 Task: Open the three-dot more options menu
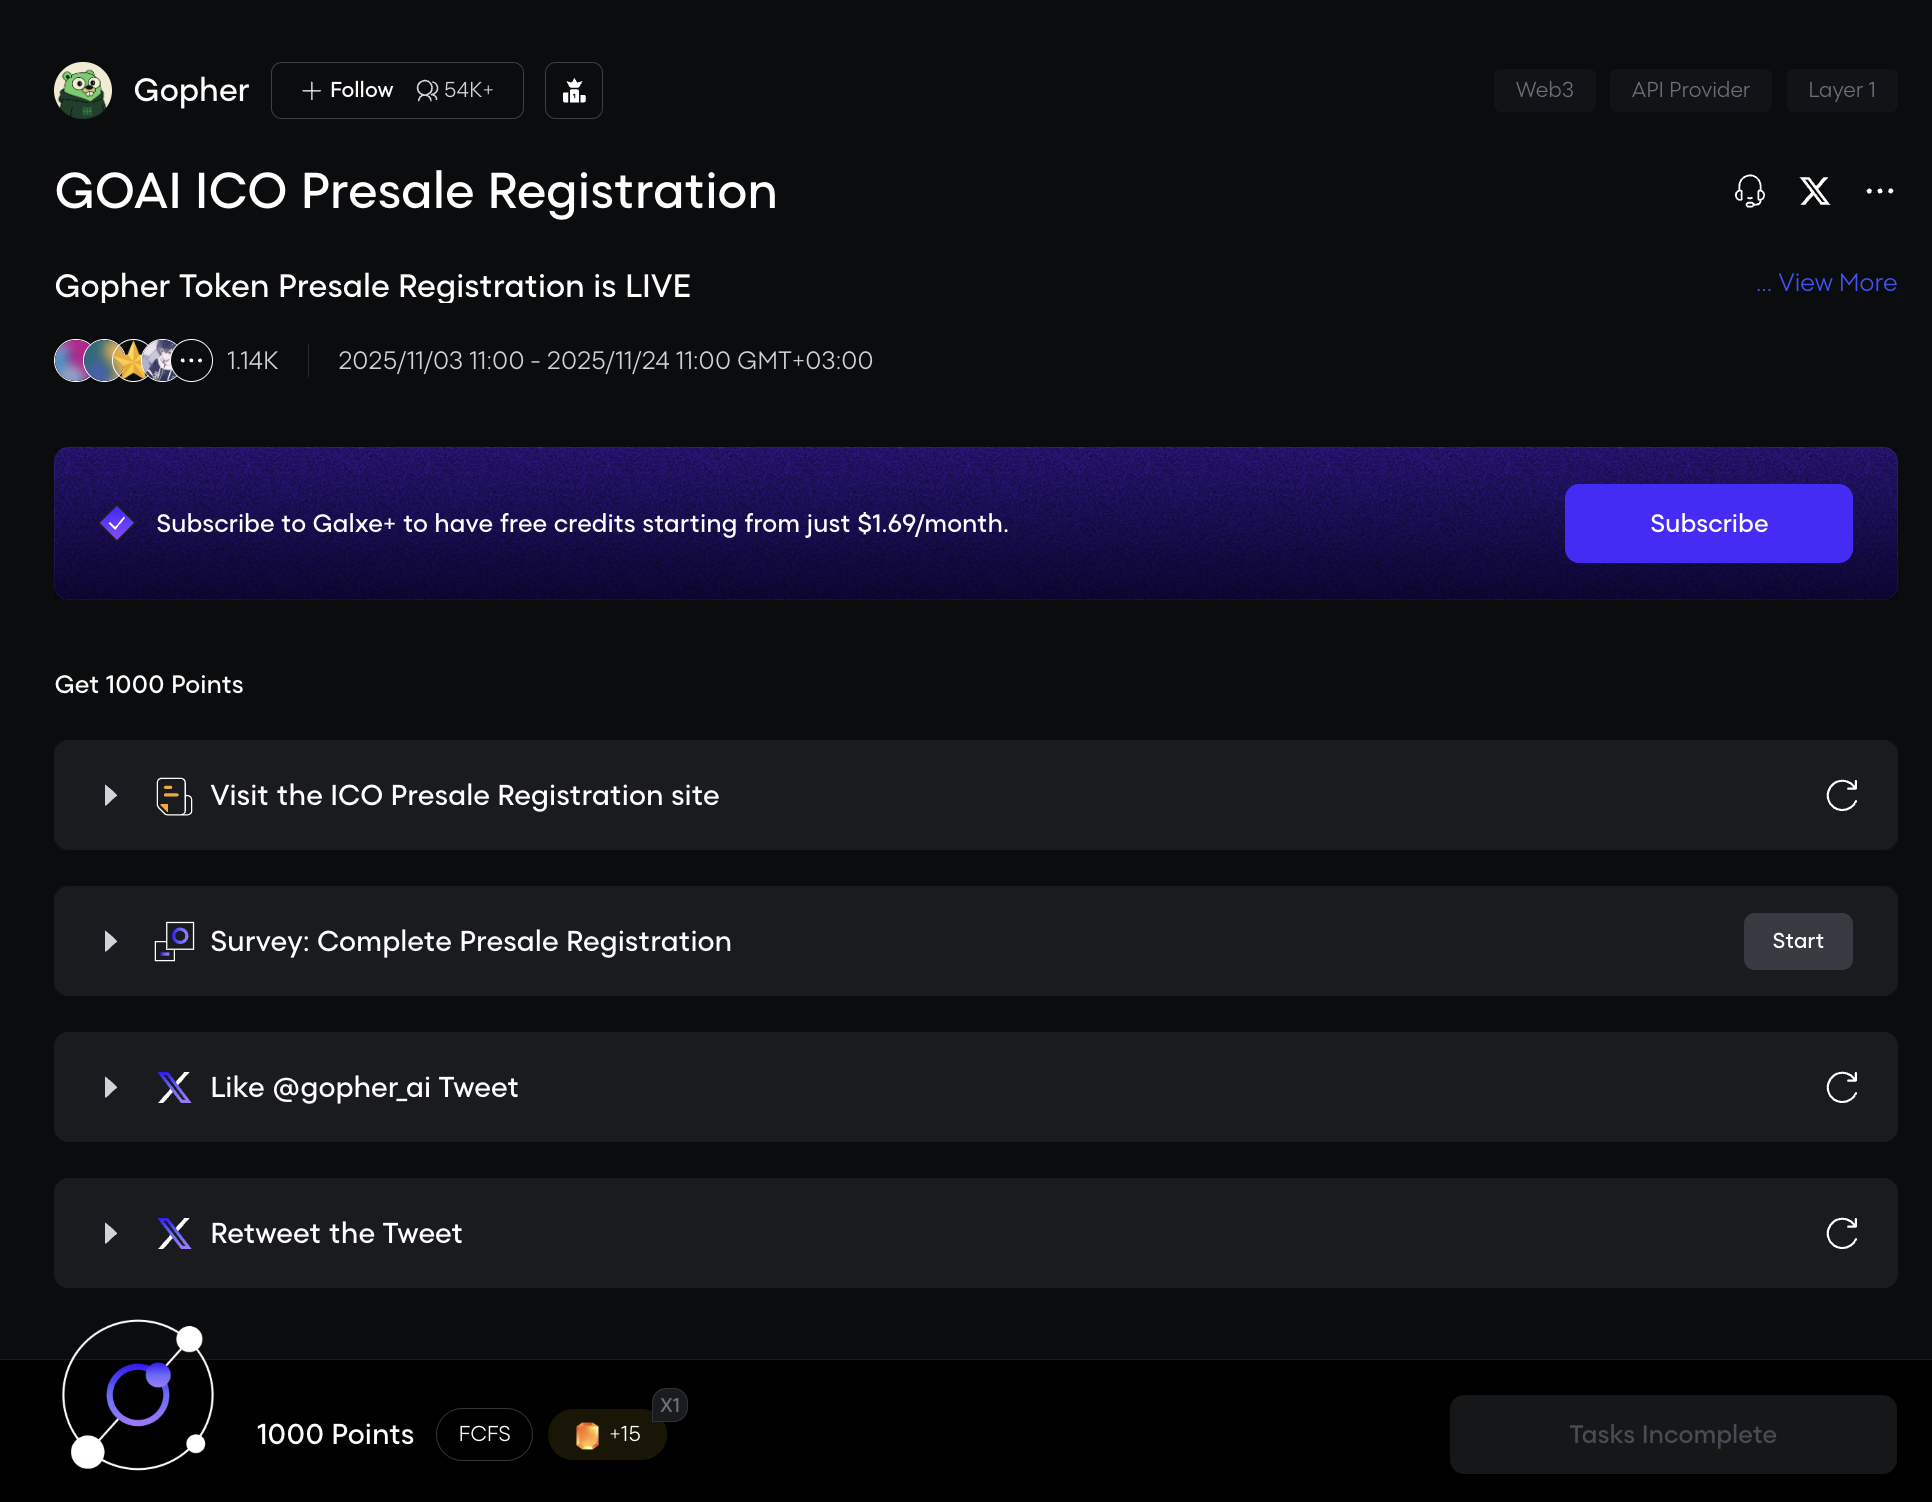1880,191
